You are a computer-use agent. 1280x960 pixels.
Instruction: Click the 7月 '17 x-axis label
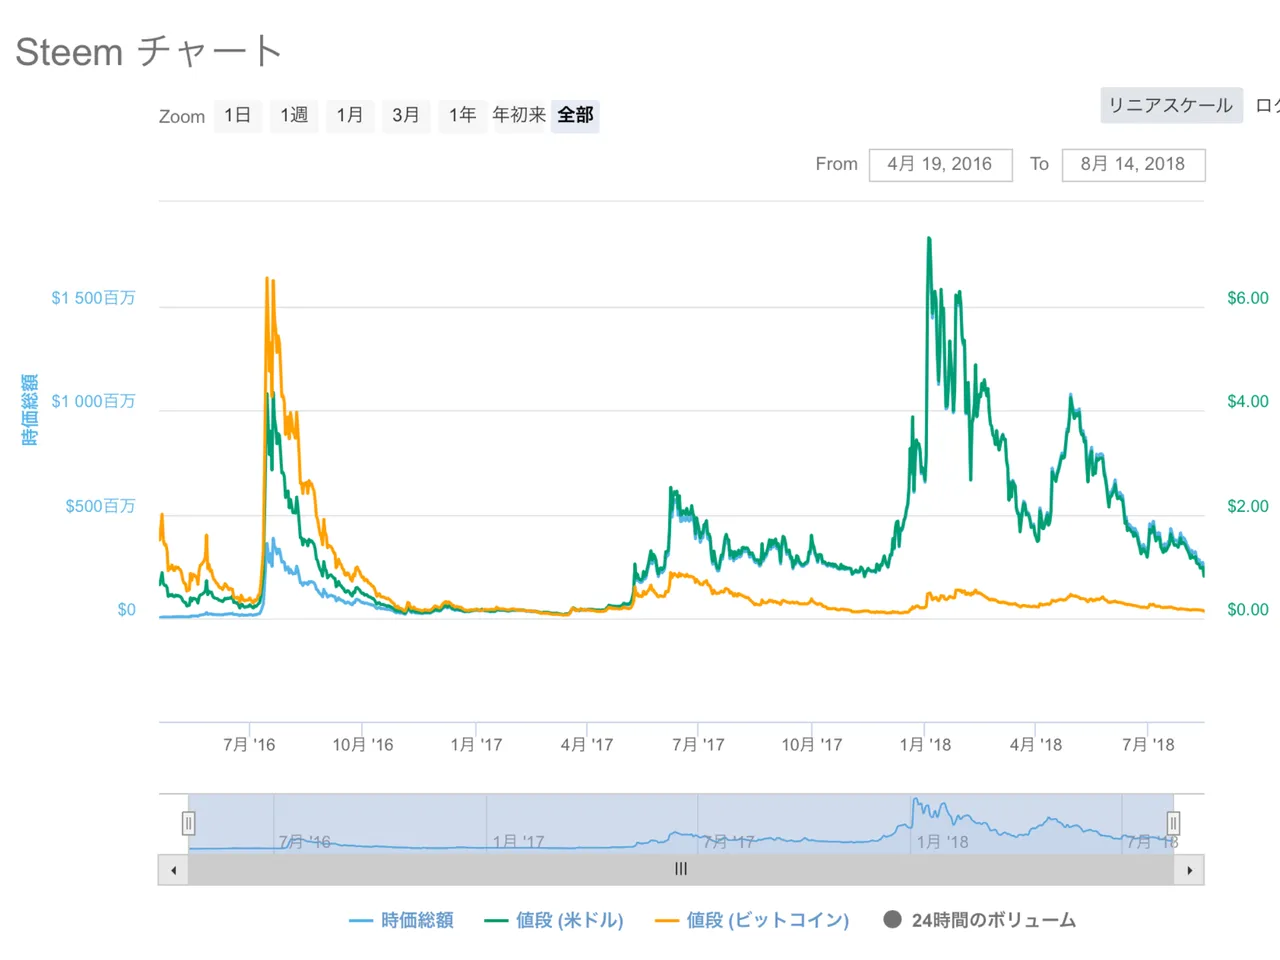[698, 745]
